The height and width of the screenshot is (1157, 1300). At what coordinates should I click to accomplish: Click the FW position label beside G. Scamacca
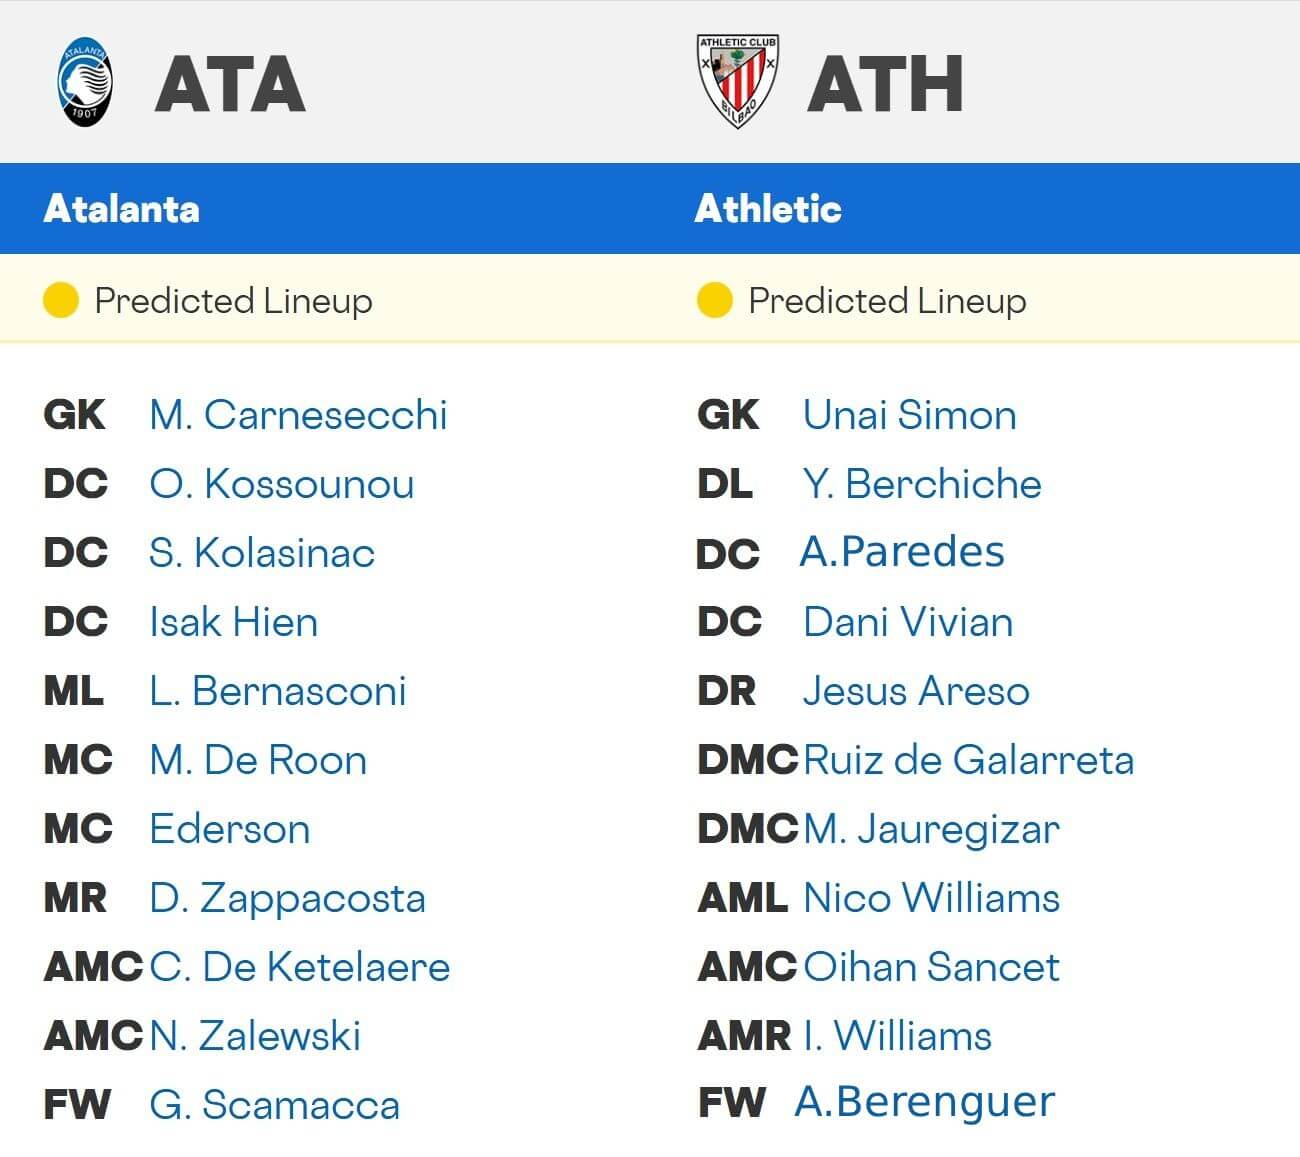78,1105
